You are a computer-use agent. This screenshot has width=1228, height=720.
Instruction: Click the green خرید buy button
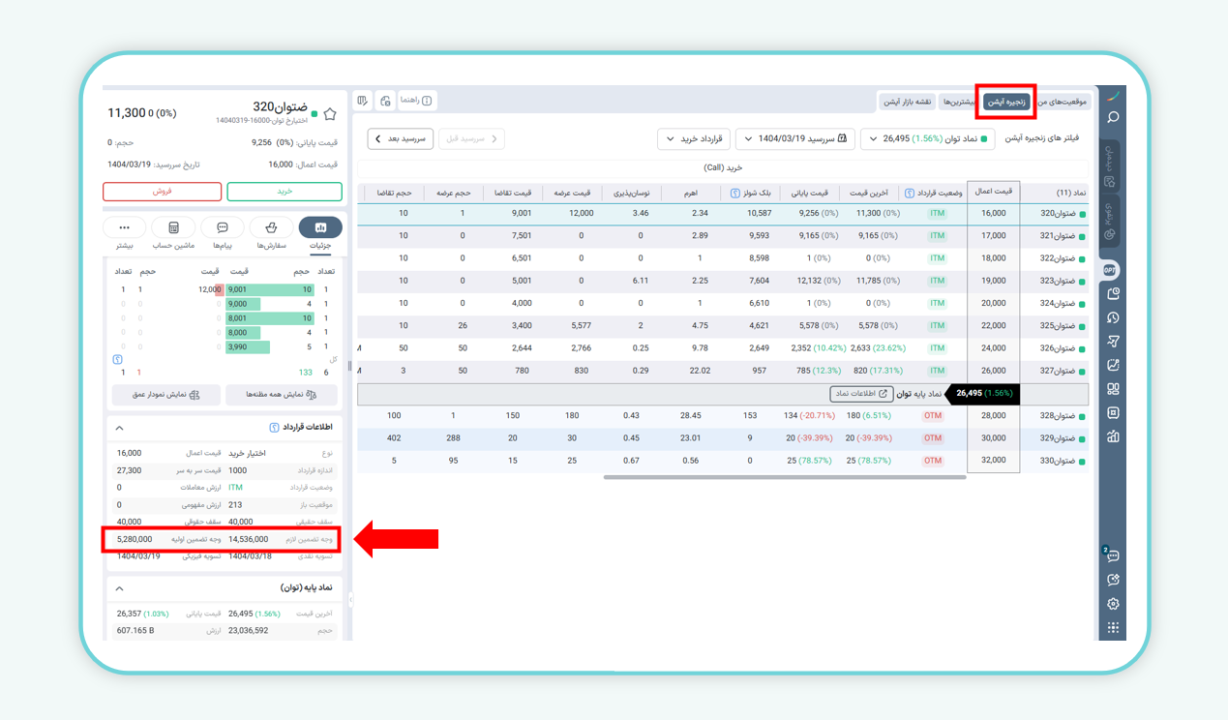coord(284,191)
